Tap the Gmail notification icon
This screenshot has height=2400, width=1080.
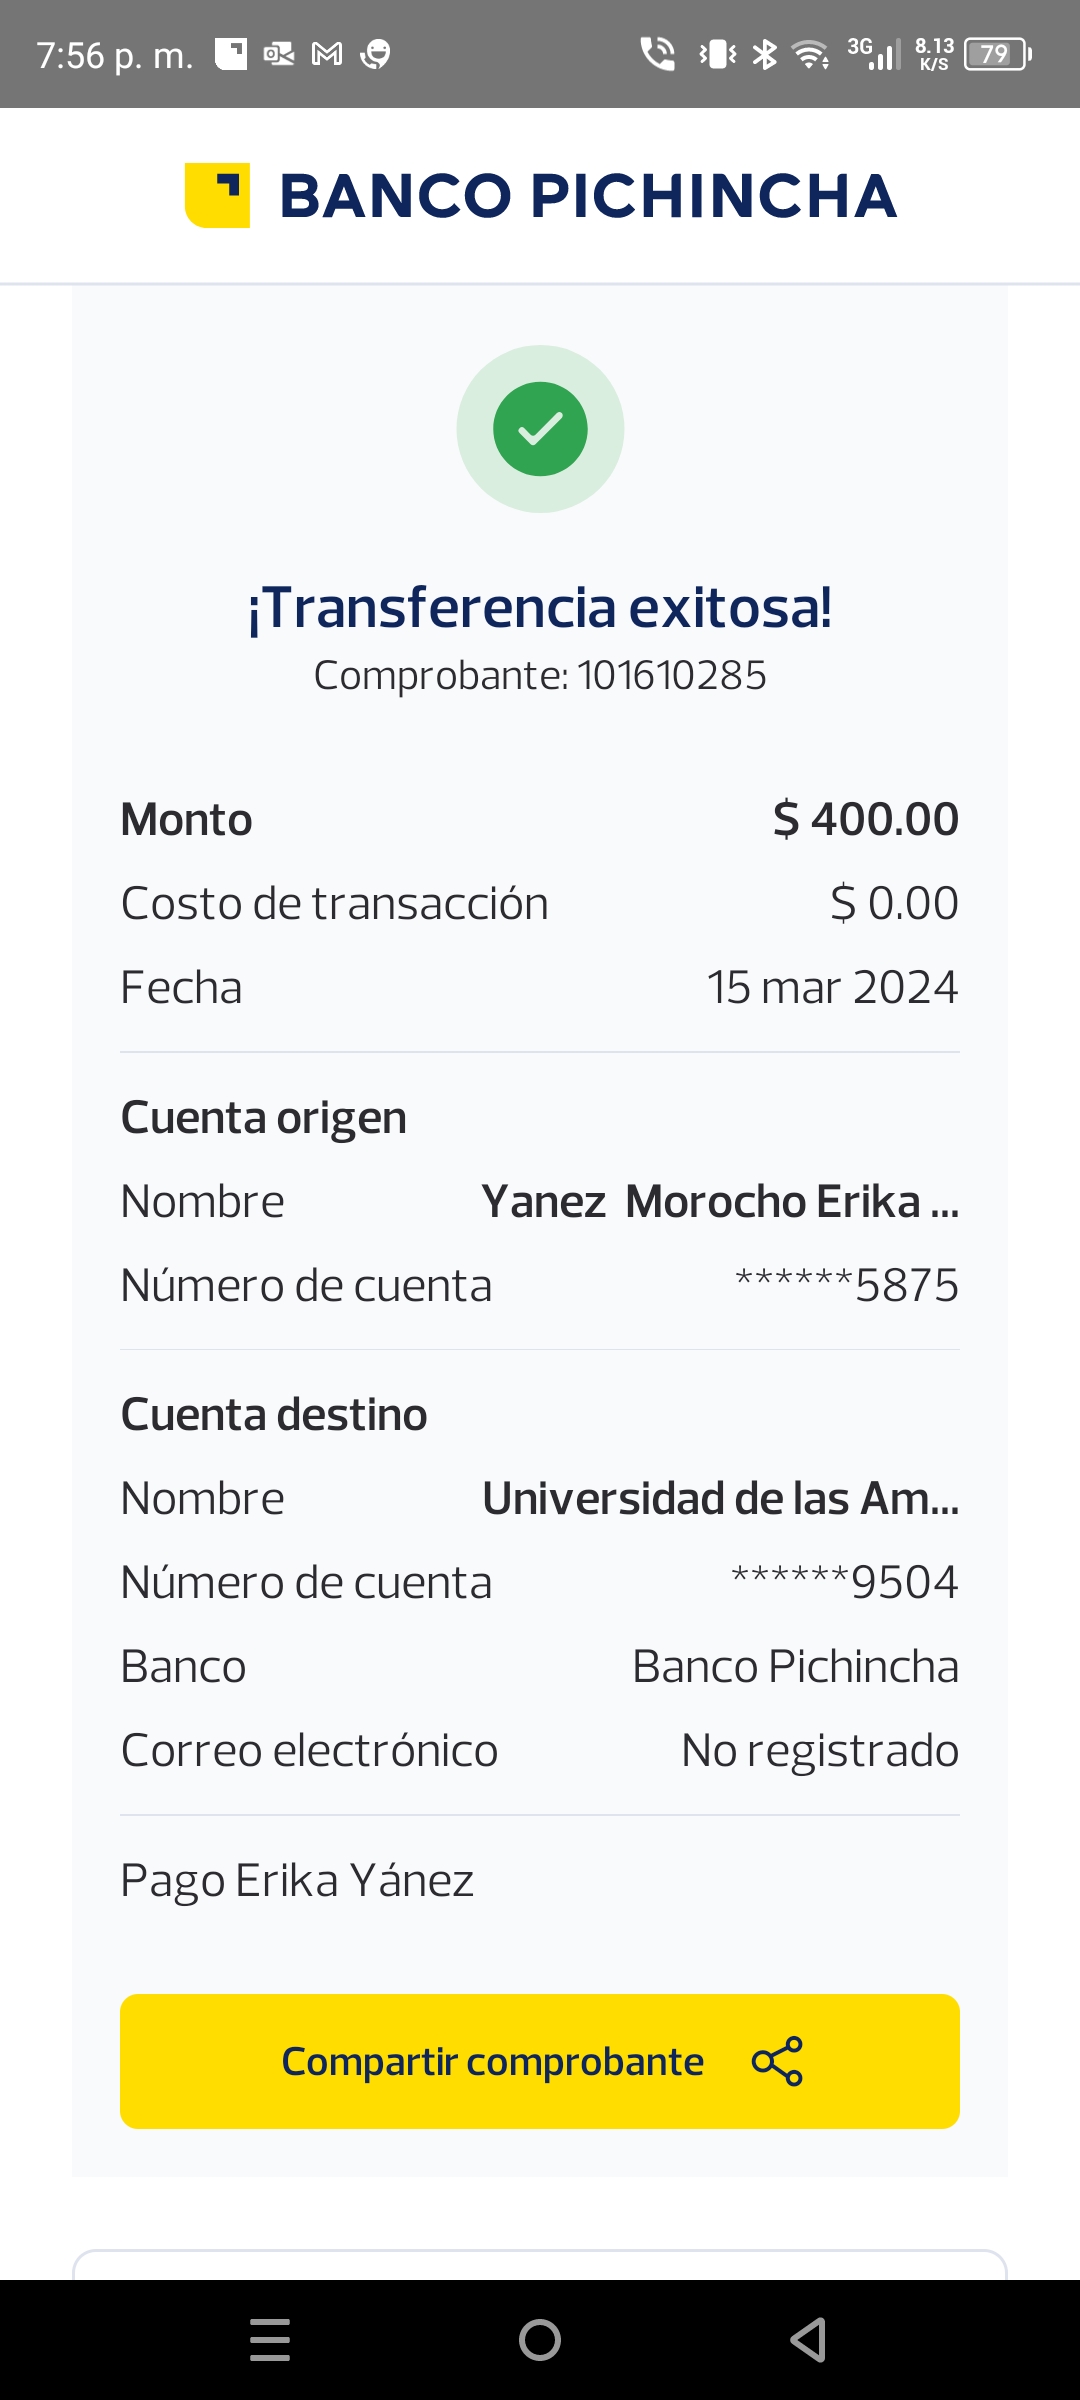pos(327,54)
